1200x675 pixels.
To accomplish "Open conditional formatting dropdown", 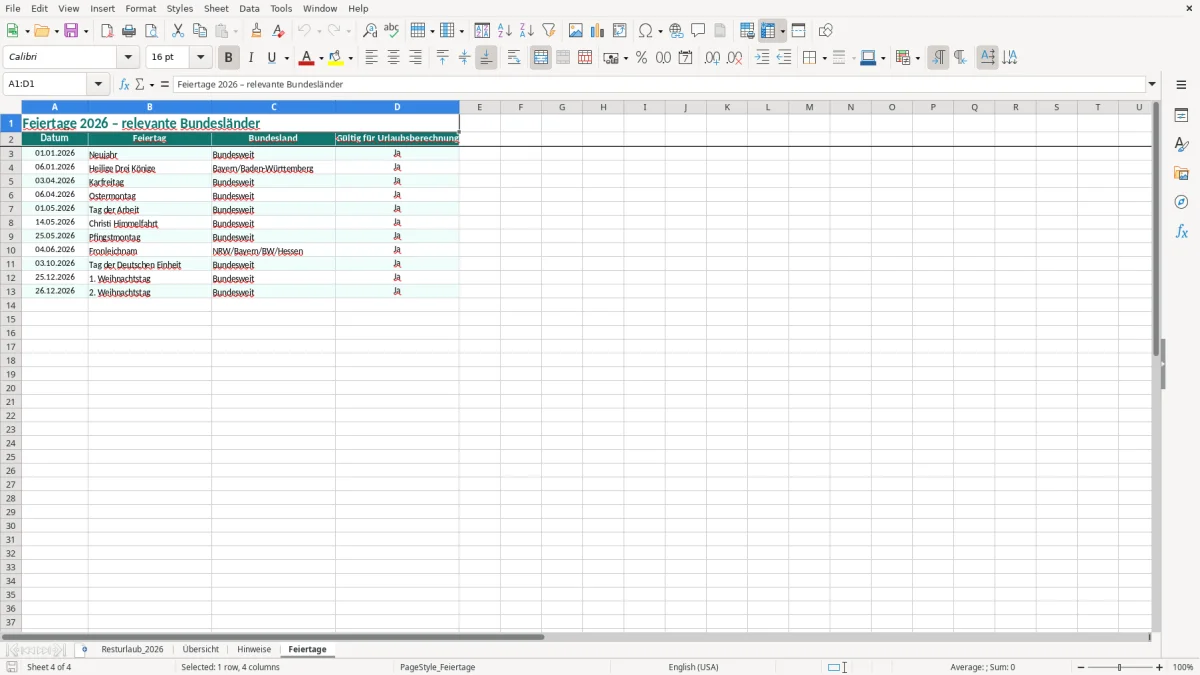I will [x=917, y=58].
